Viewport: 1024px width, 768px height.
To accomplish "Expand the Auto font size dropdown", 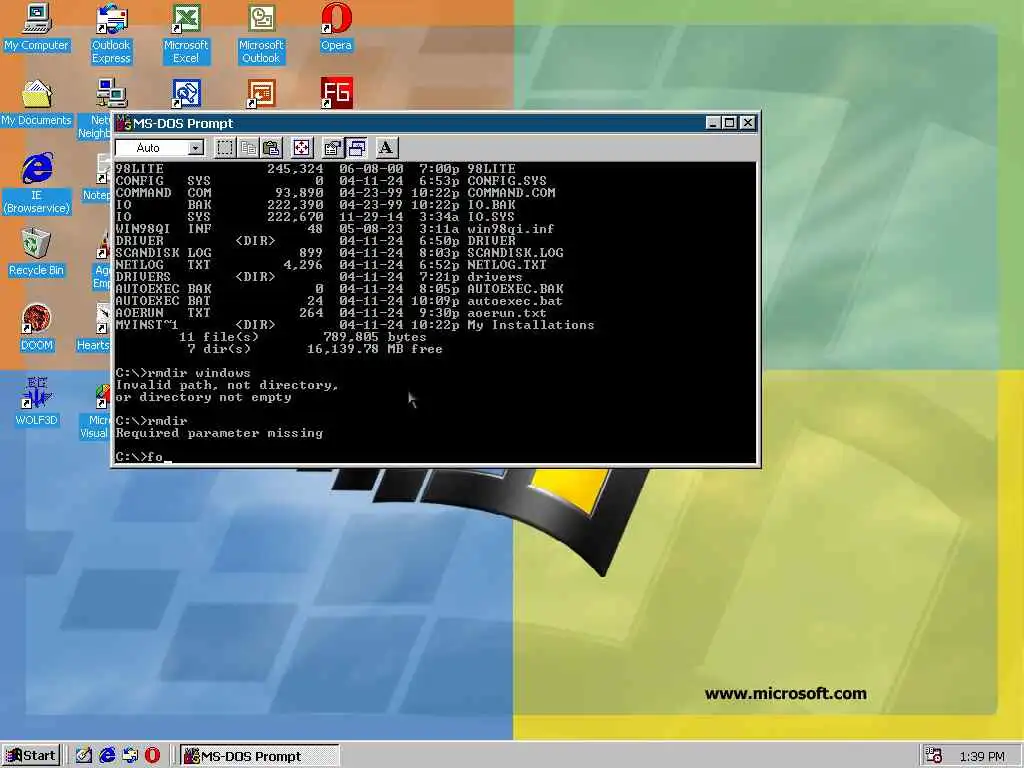I will click(x=195, y=148).
